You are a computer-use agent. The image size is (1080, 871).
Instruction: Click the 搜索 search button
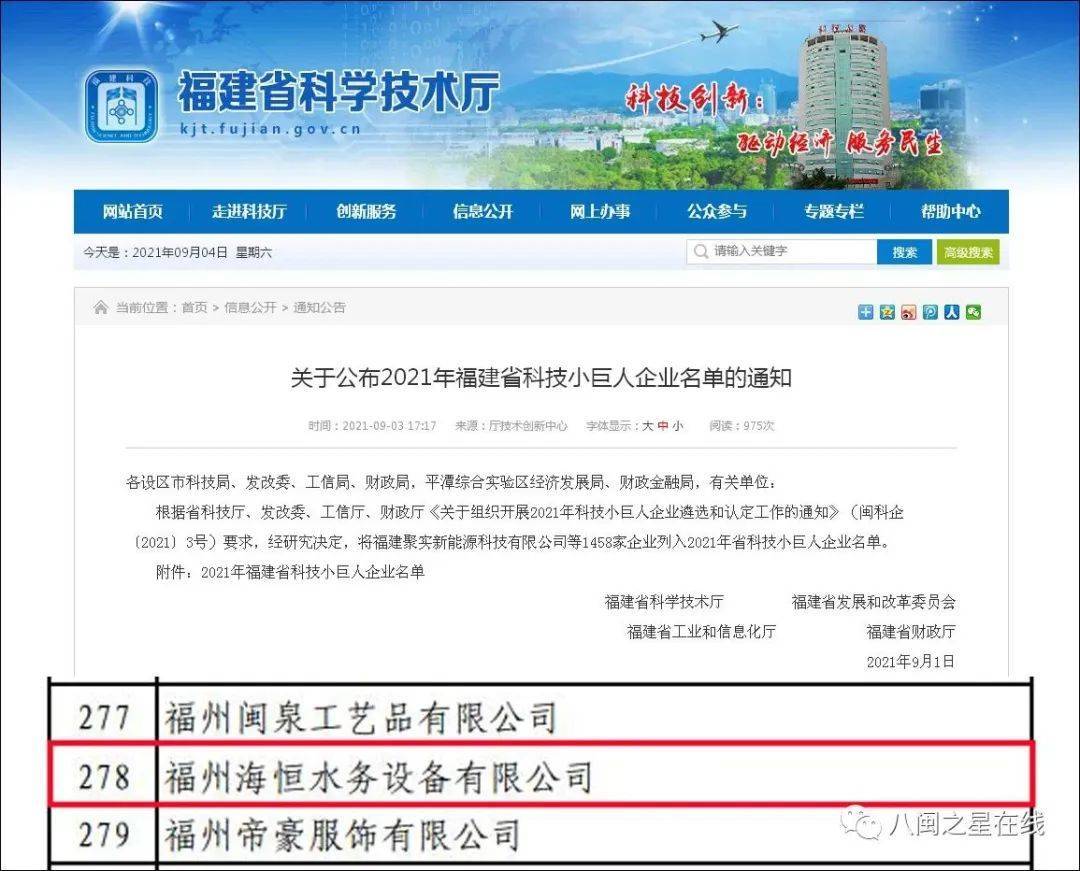pos(905,252)
